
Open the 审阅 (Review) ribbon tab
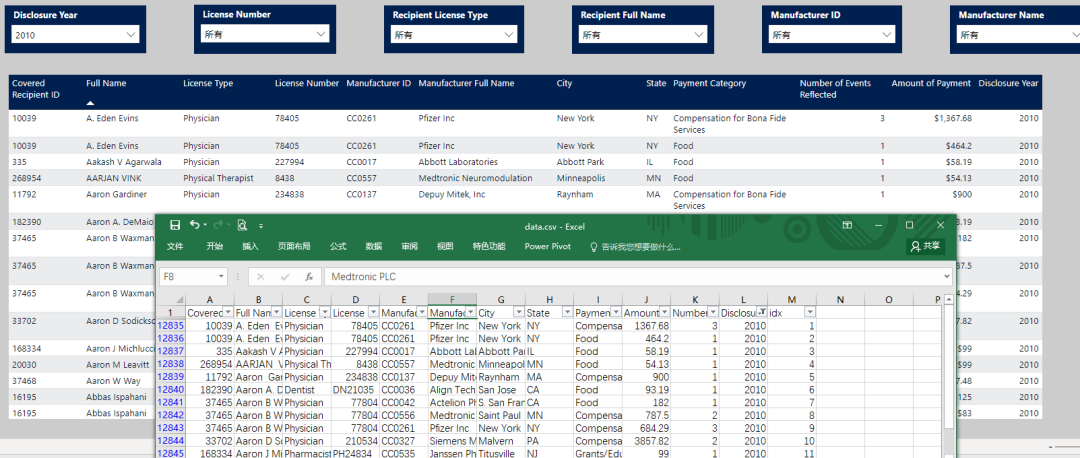tap(410, 247)
